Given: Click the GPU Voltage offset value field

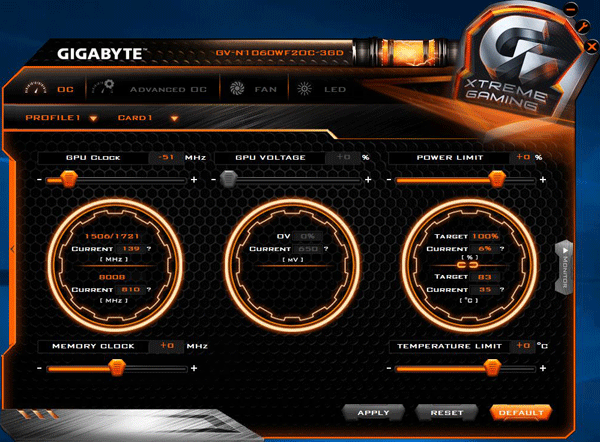Looking at the screenshot, I should pos(342,157).
